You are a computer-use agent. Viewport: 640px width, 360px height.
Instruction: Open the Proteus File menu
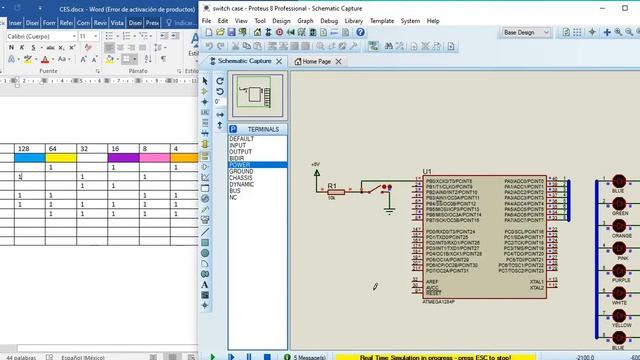207,21
